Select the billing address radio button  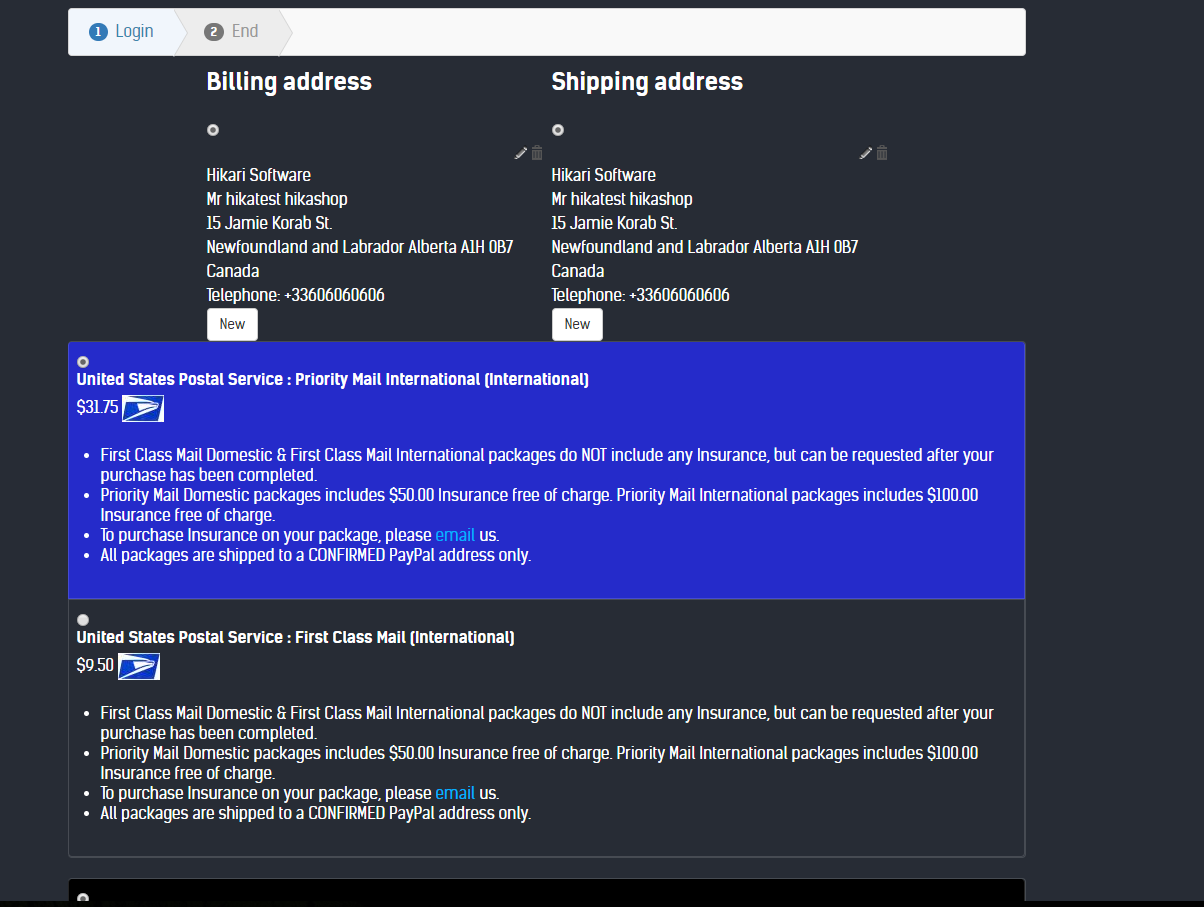213,130
